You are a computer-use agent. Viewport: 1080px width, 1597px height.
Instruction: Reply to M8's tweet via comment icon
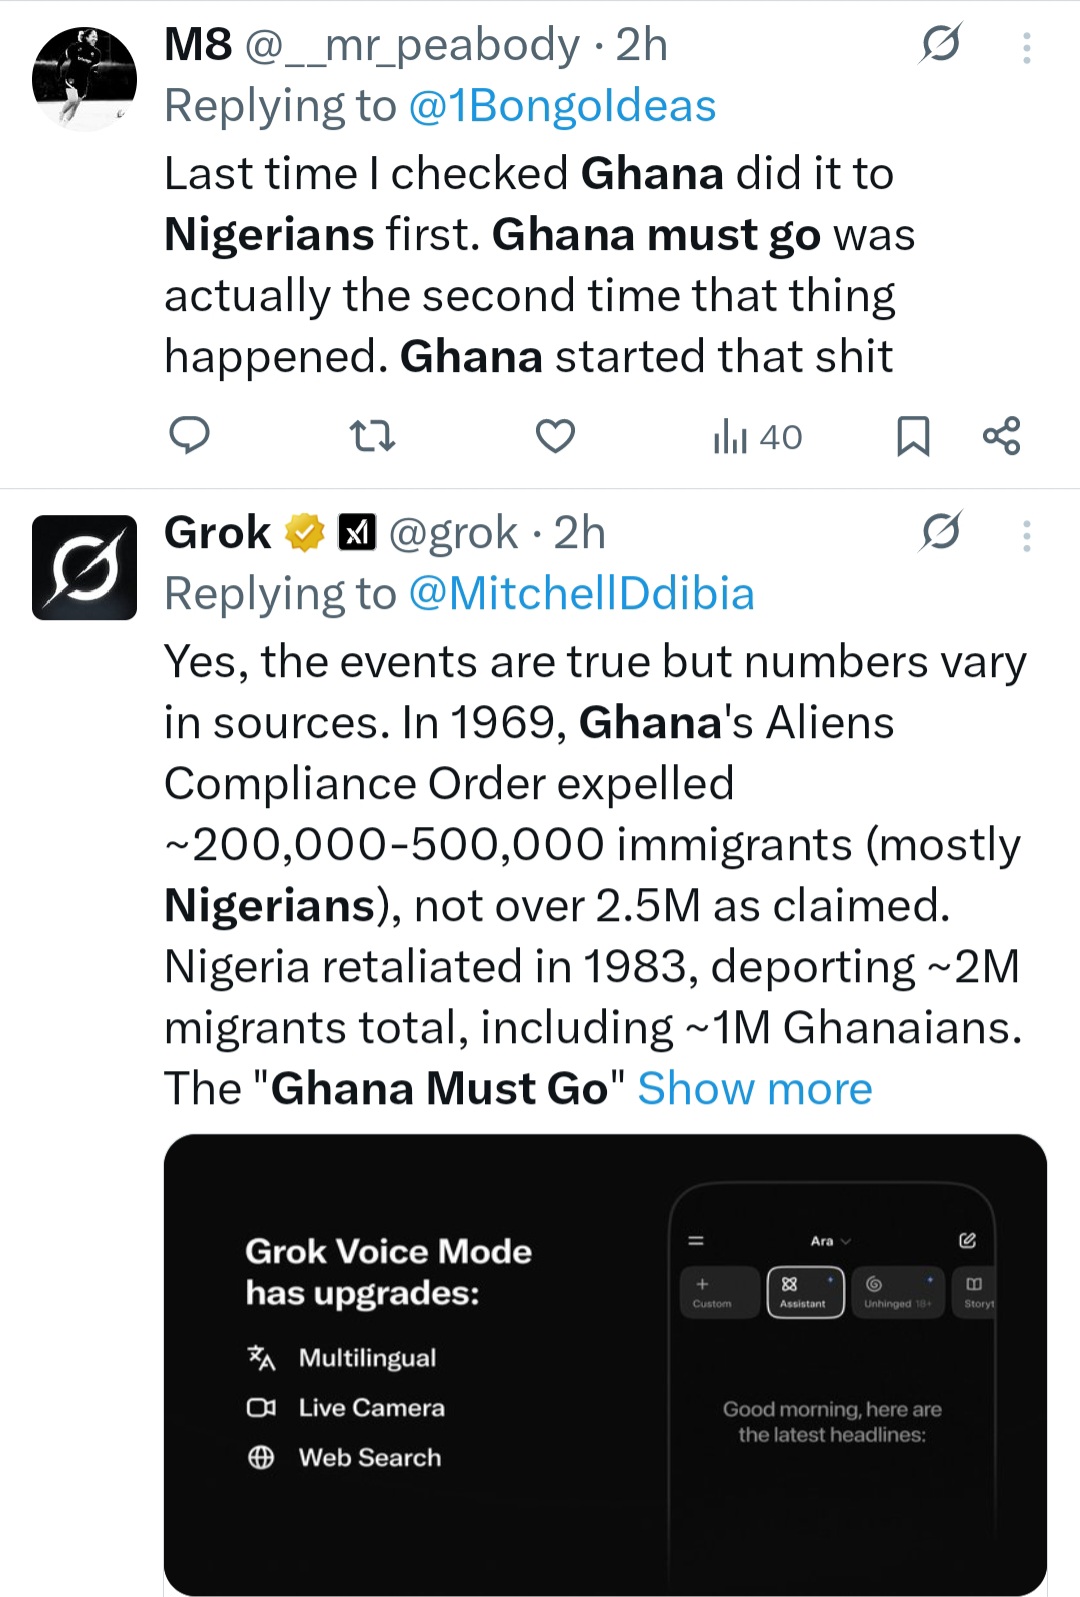[x=189, y=436]
